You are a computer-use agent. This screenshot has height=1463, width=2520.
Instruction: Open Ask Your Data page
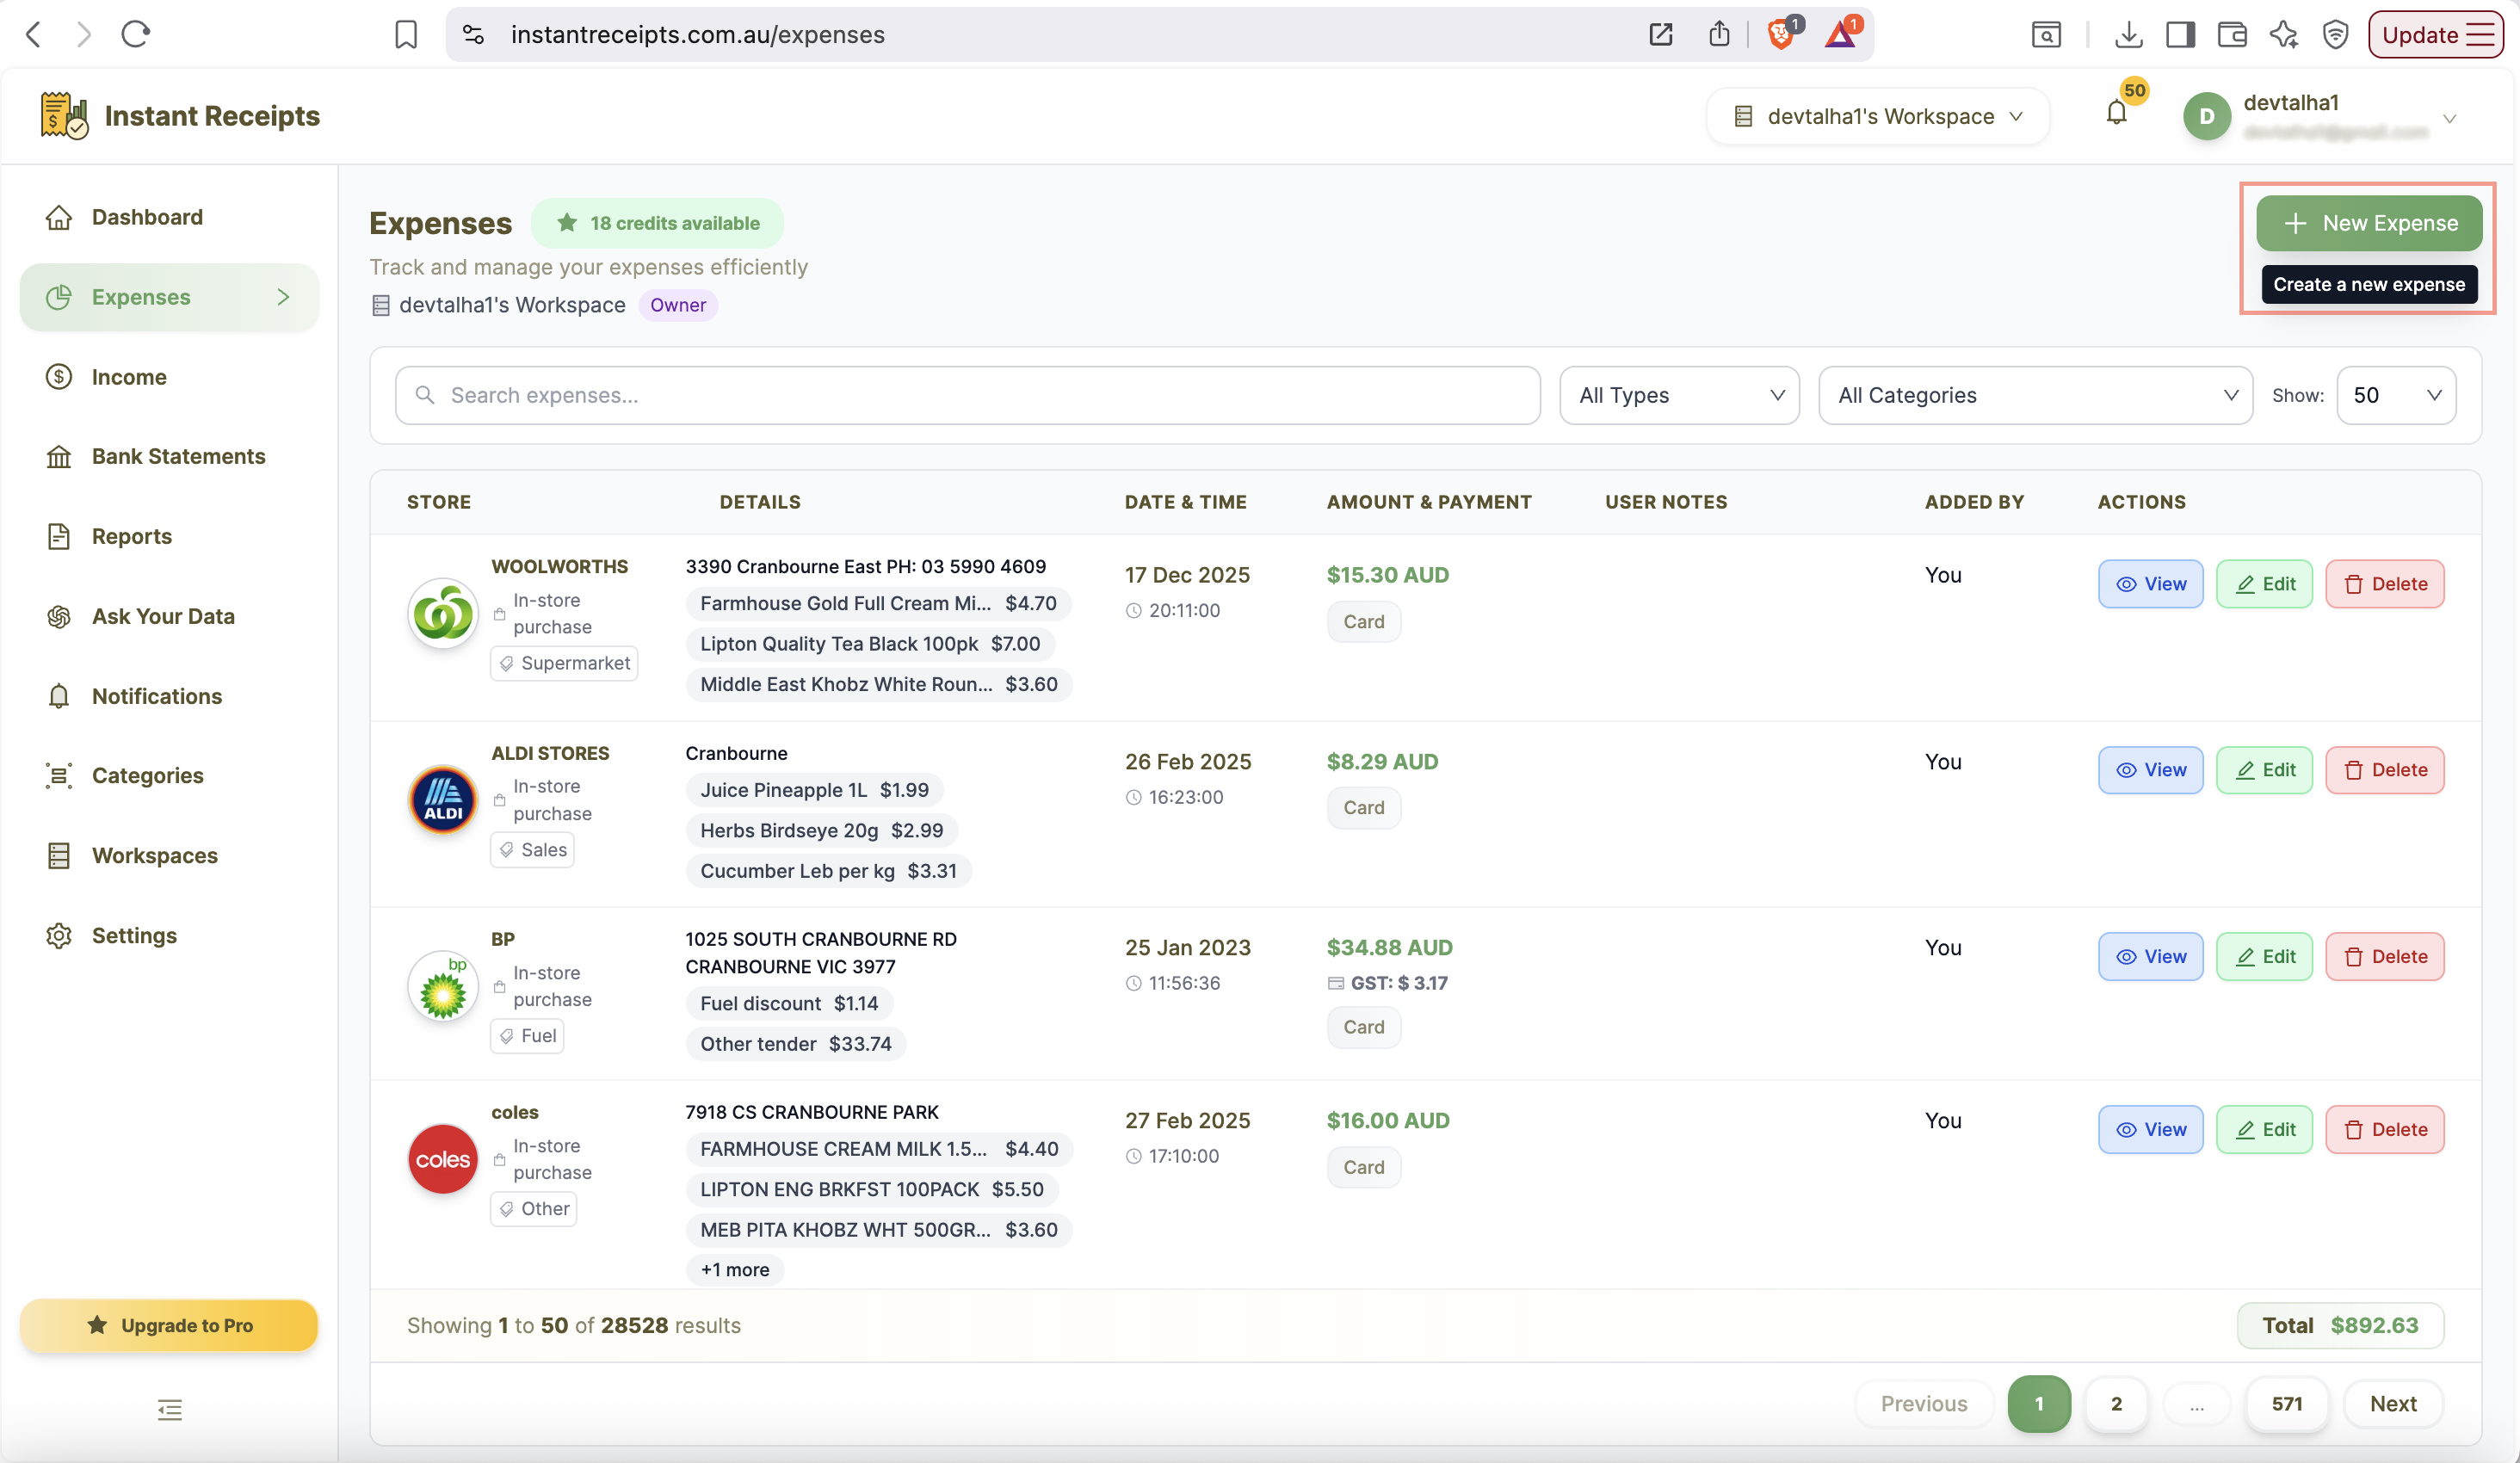pyautogui.click(x=169, y=616)
